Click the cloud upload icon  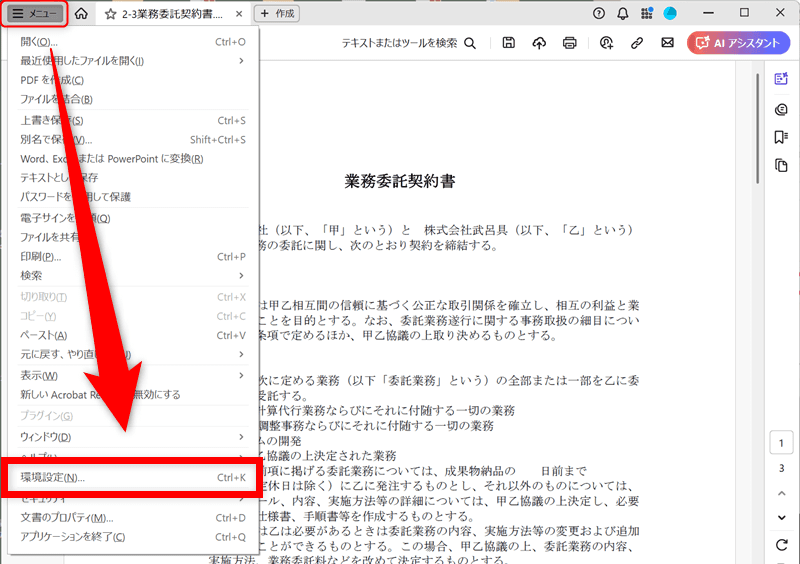click(539, 43)
